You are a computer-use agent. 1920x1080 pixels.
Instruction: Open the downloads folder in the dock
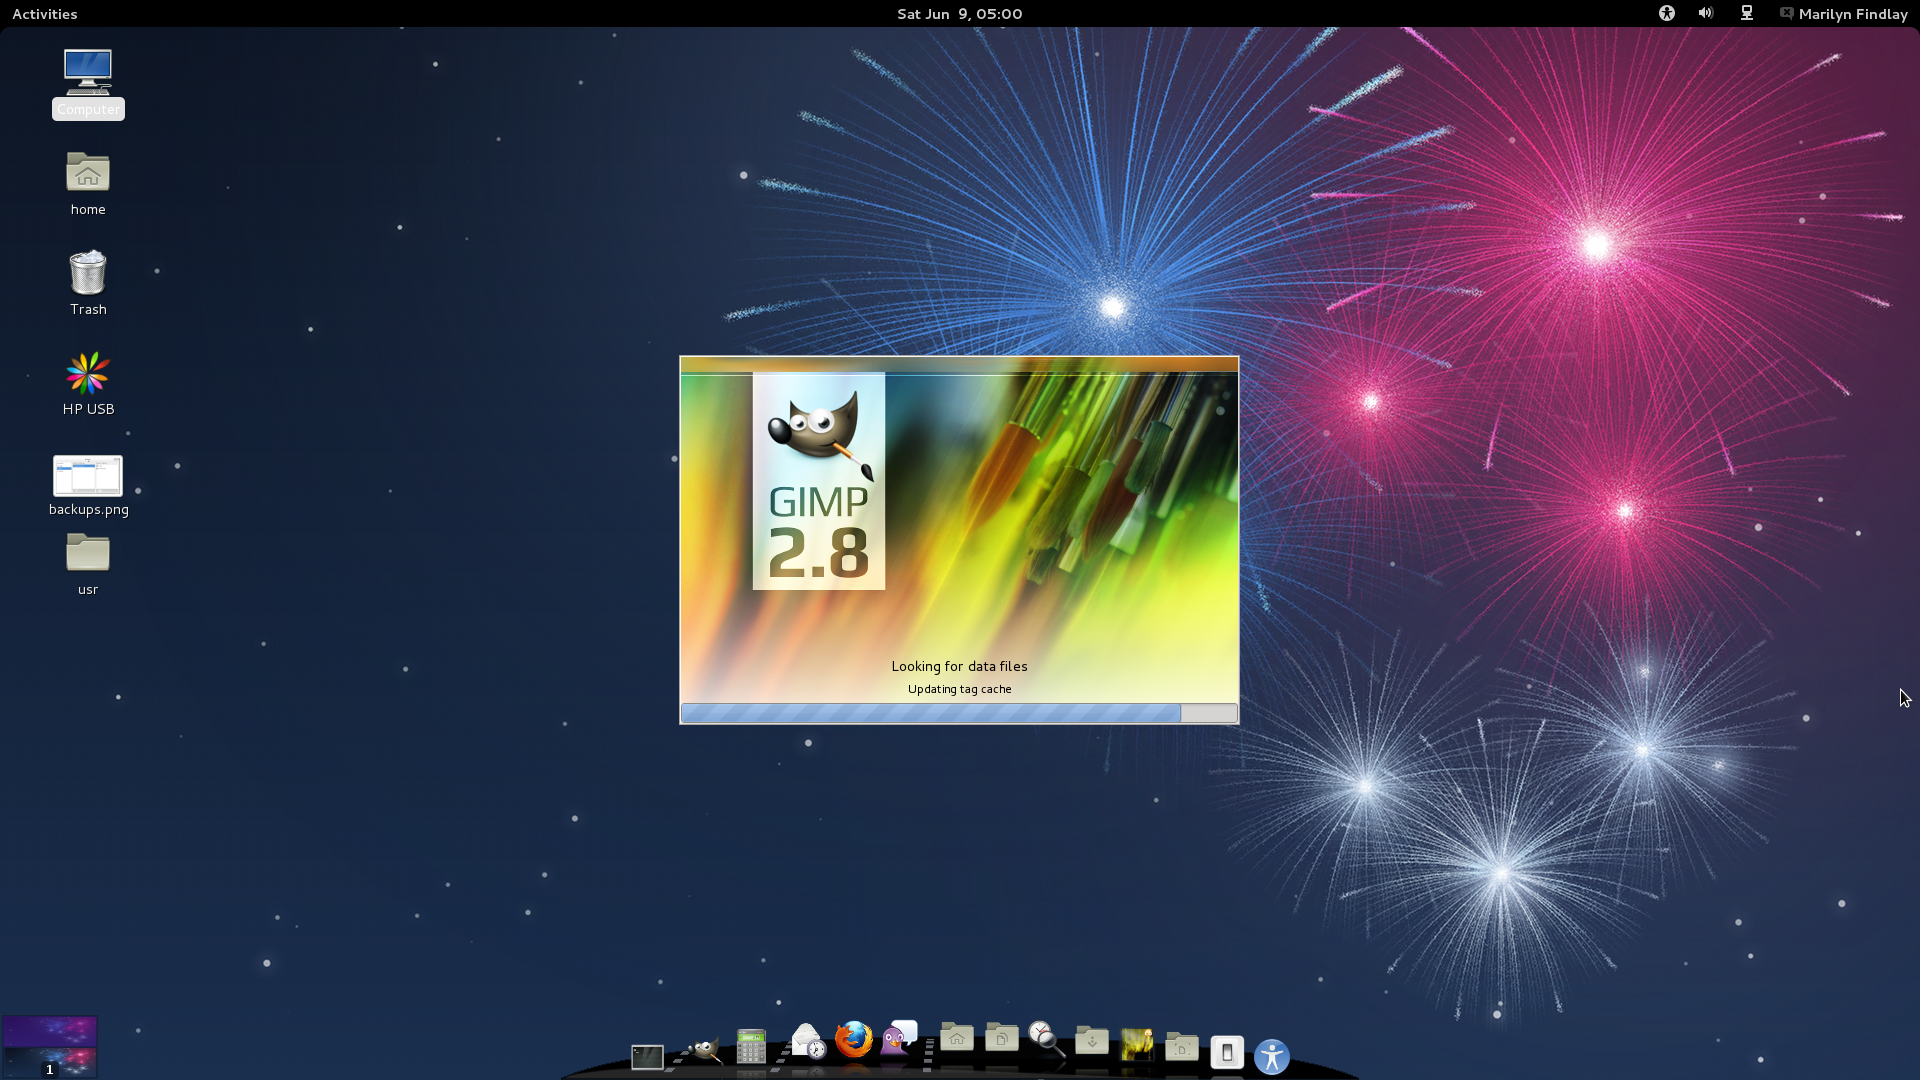coord(1092,1040)
